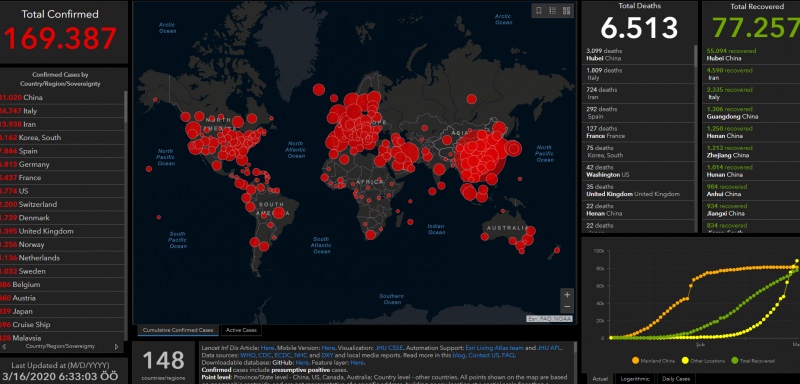
Task: Select Hubei China in the deaths list
Action: coord(638,55)
